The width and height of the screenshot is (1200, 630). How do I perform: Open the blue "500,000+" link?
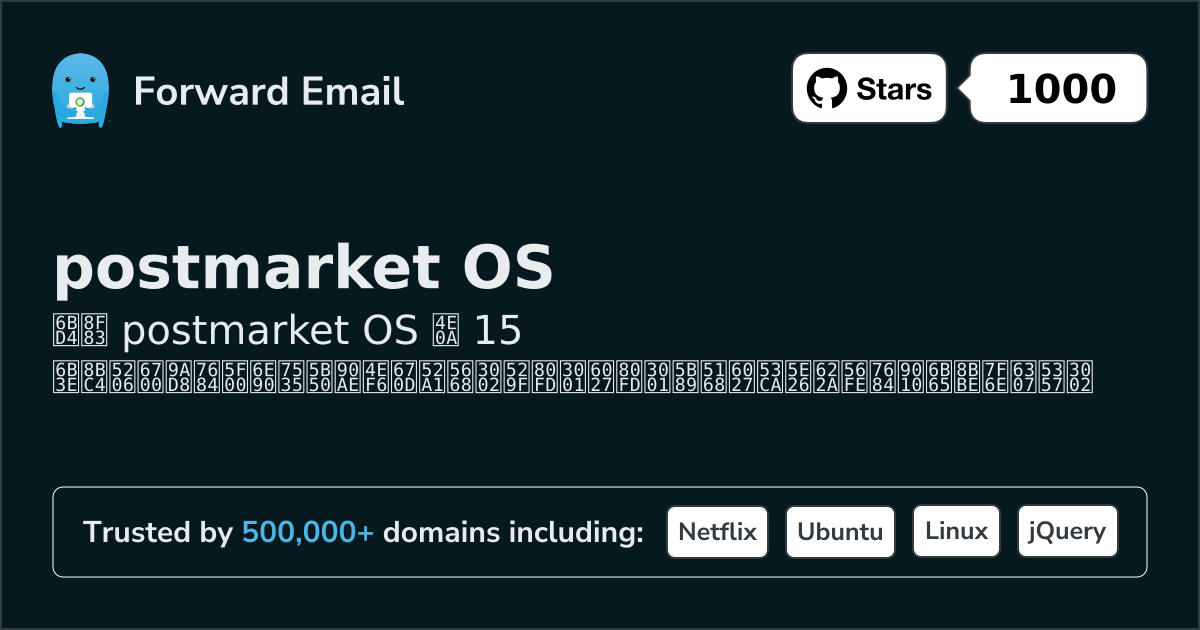click(x=308, y=533)
